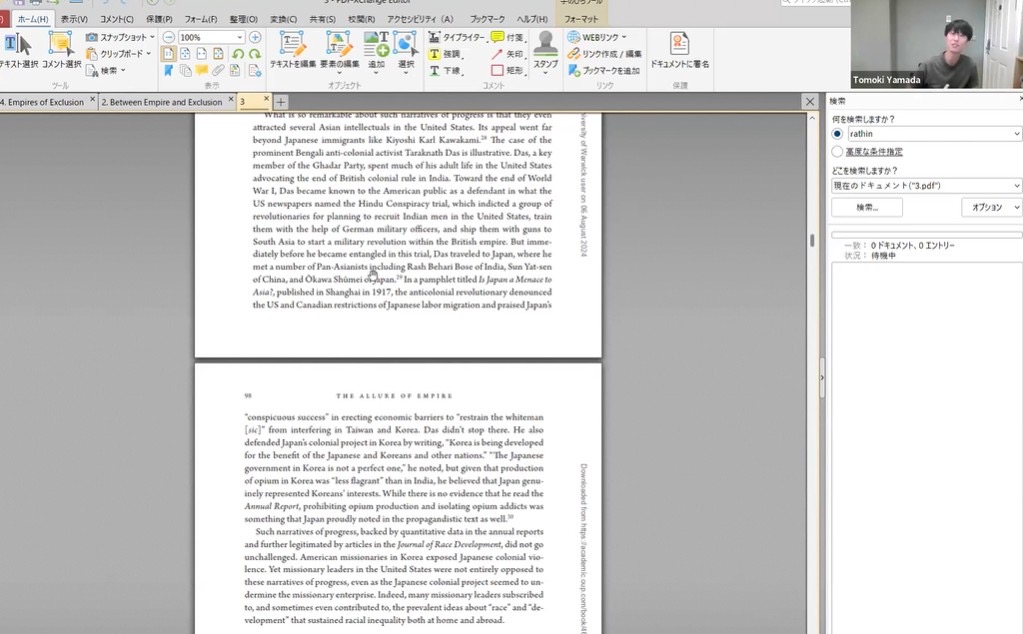
Task: Click ドキュメントに署名 sign document
Action: tap(680, 50)
